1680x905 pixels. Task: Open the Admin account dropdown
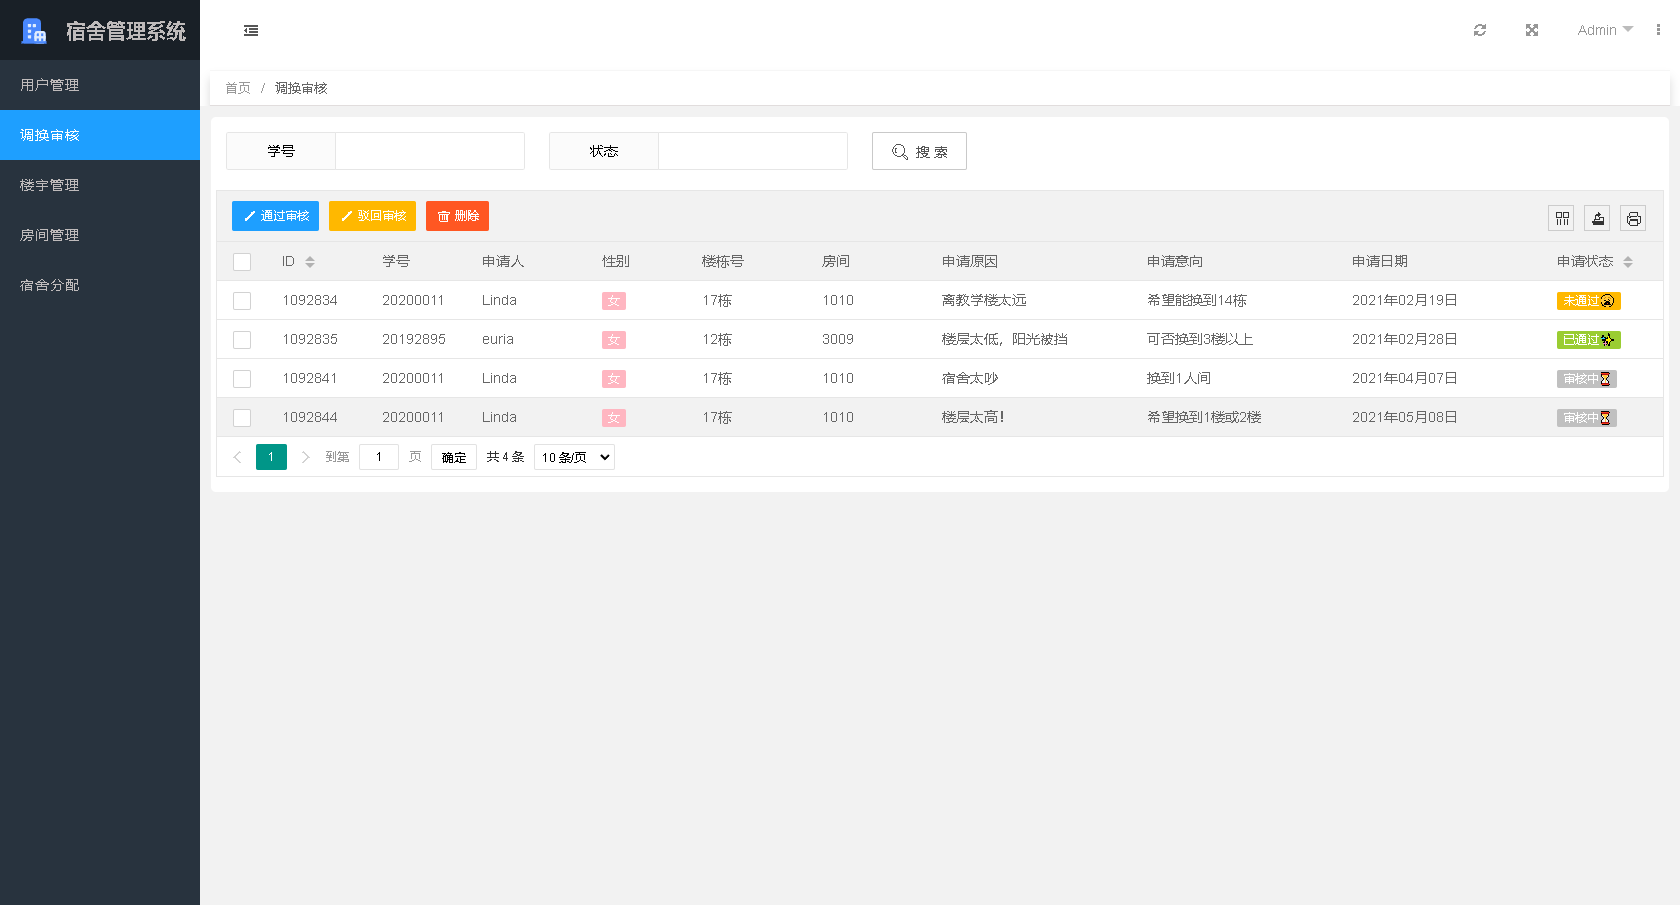(1603, 30)
